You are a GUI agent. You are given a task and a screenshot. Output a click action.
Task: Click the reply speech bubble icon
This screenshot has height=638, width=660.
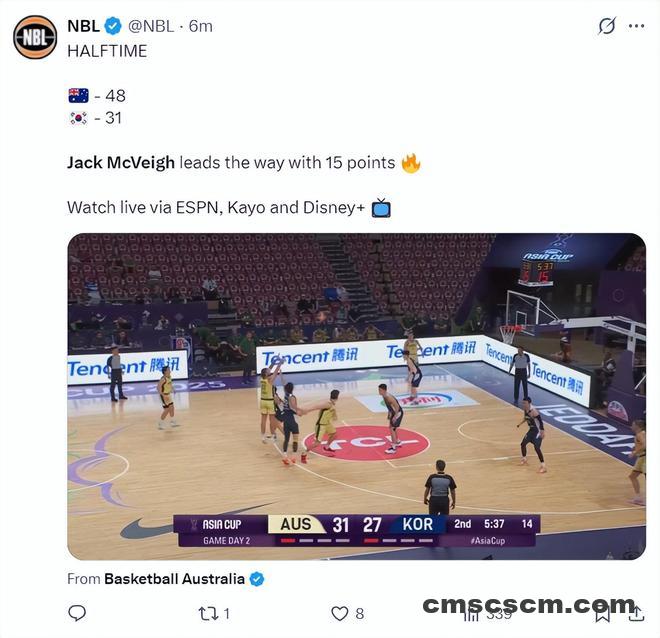tap(77, 613)
